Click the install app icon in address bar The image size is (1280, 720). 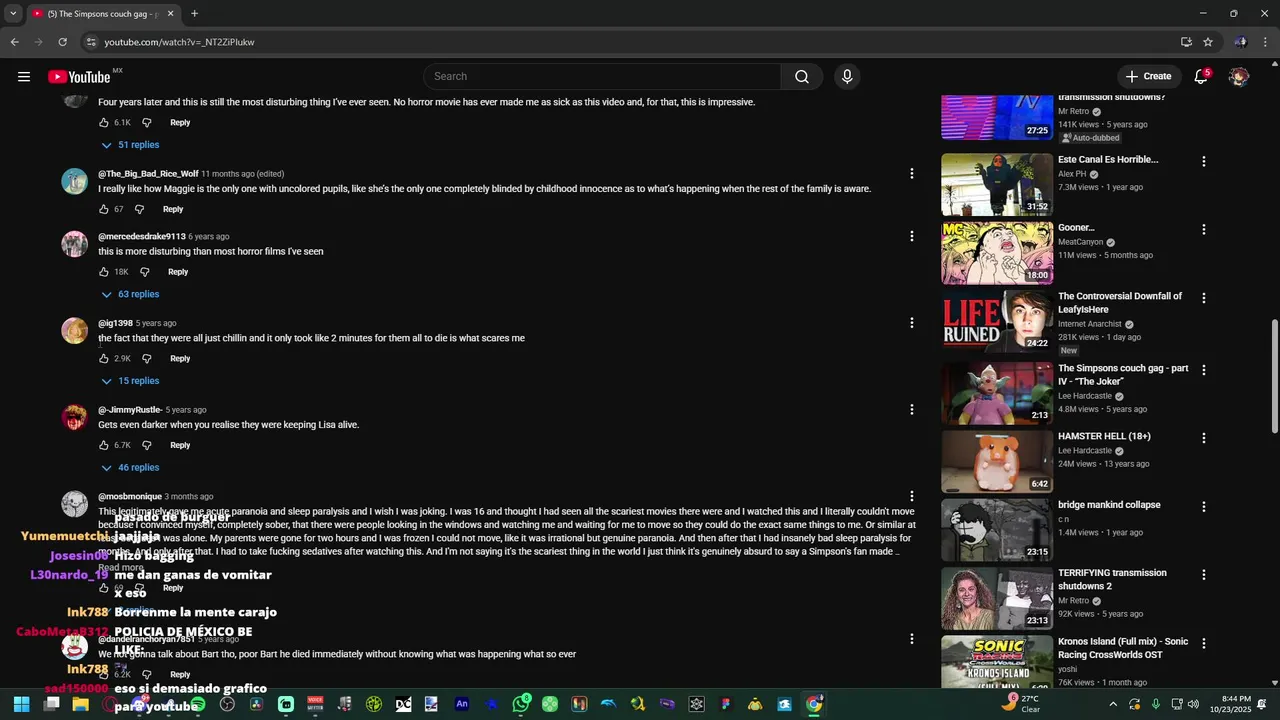[1186, 42]
